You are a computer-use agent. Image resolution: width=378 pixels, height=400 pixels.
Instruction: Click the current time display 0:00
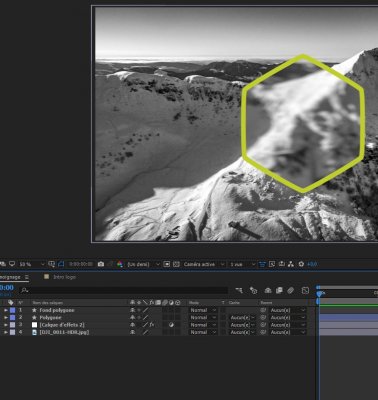7,287
